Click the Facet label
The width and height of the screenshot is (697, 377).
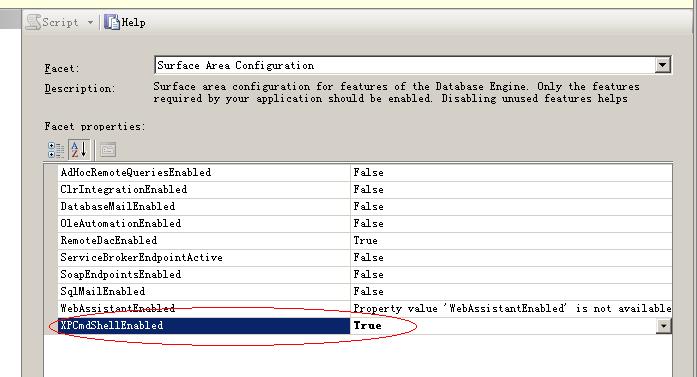(62, 68)
